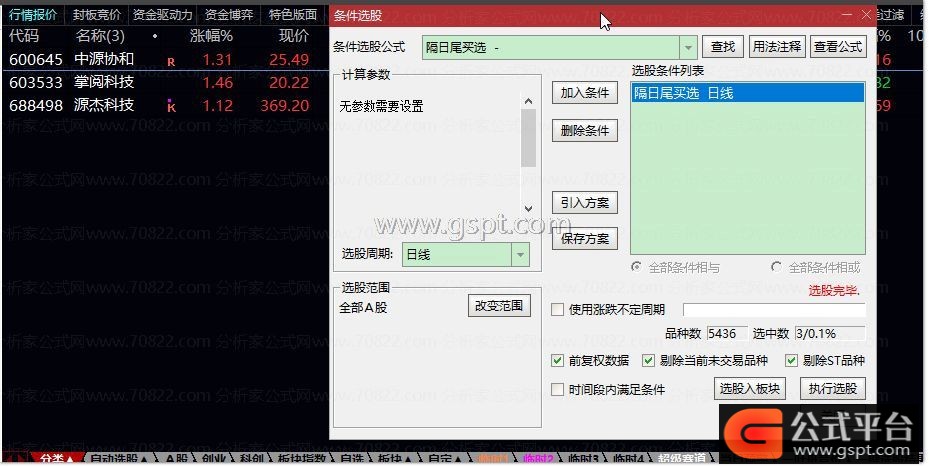Click the scroll-up arrow in 计算参数 panel

(x=529, y=101)
